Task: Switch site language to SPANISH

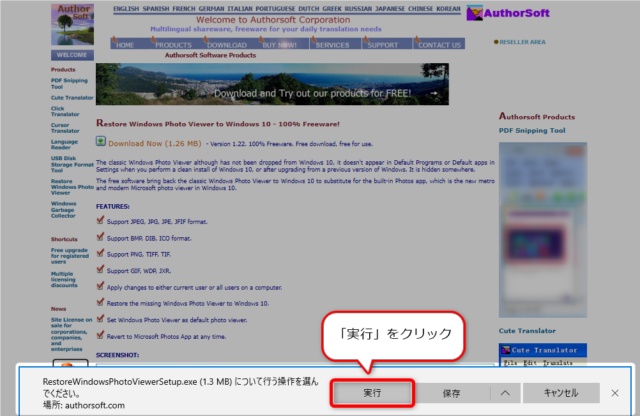Action: point(156,9)
